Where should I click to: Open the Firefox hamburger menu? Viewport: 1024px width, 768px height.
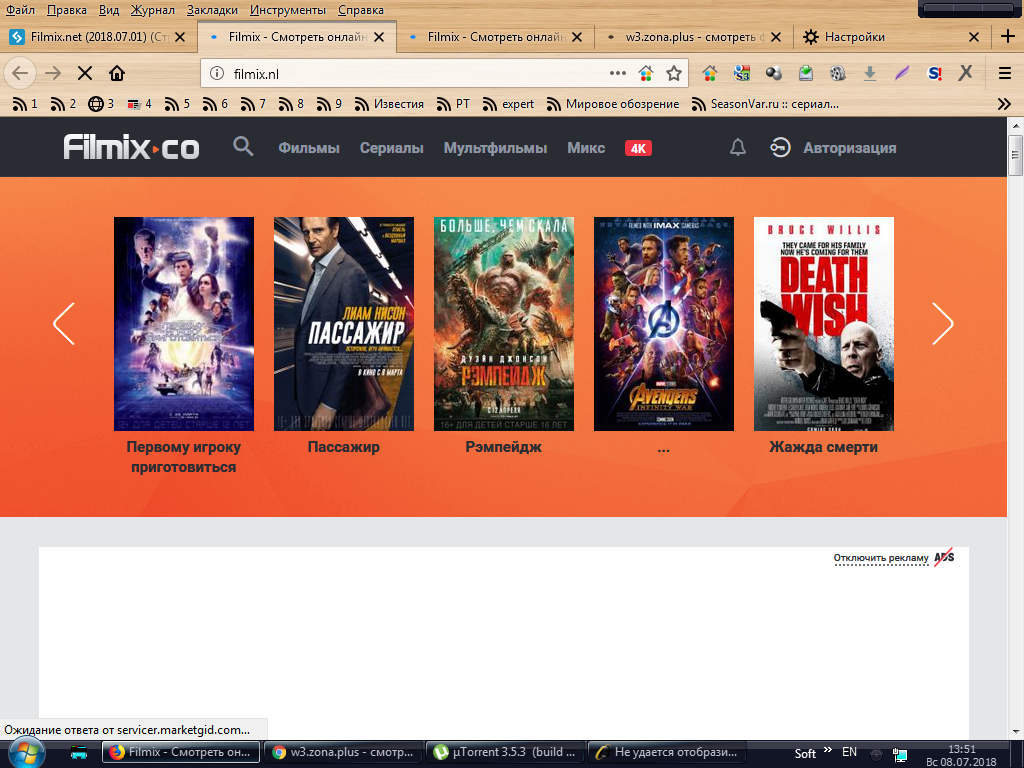pos(1005,73)
